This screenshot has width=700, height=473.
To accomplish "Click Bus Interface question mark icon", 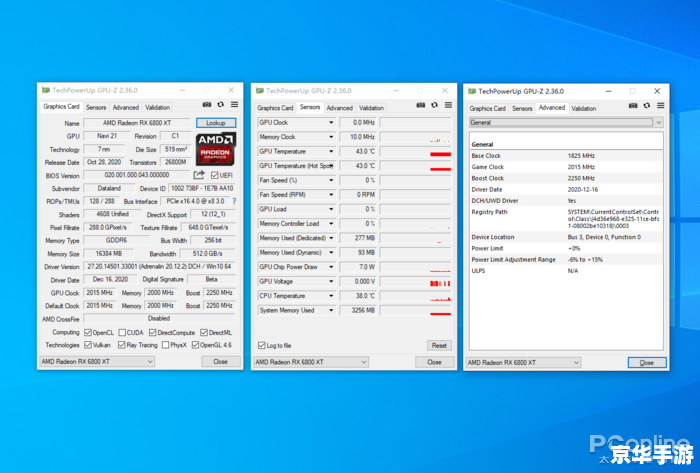I will click(x=234, y=201).
